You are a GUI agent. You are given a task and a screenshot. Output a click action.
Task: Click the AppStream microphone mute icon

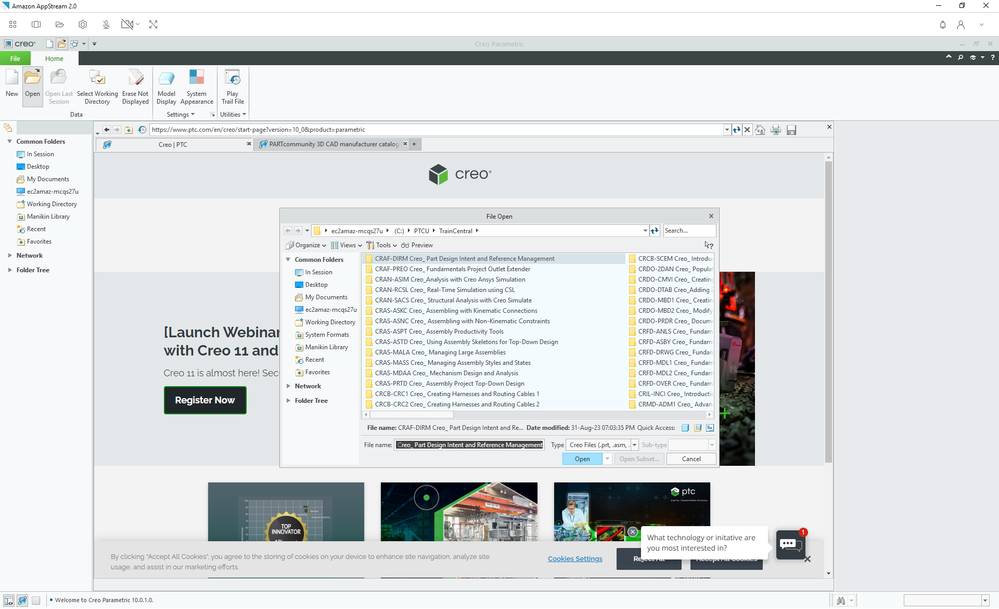106,24
